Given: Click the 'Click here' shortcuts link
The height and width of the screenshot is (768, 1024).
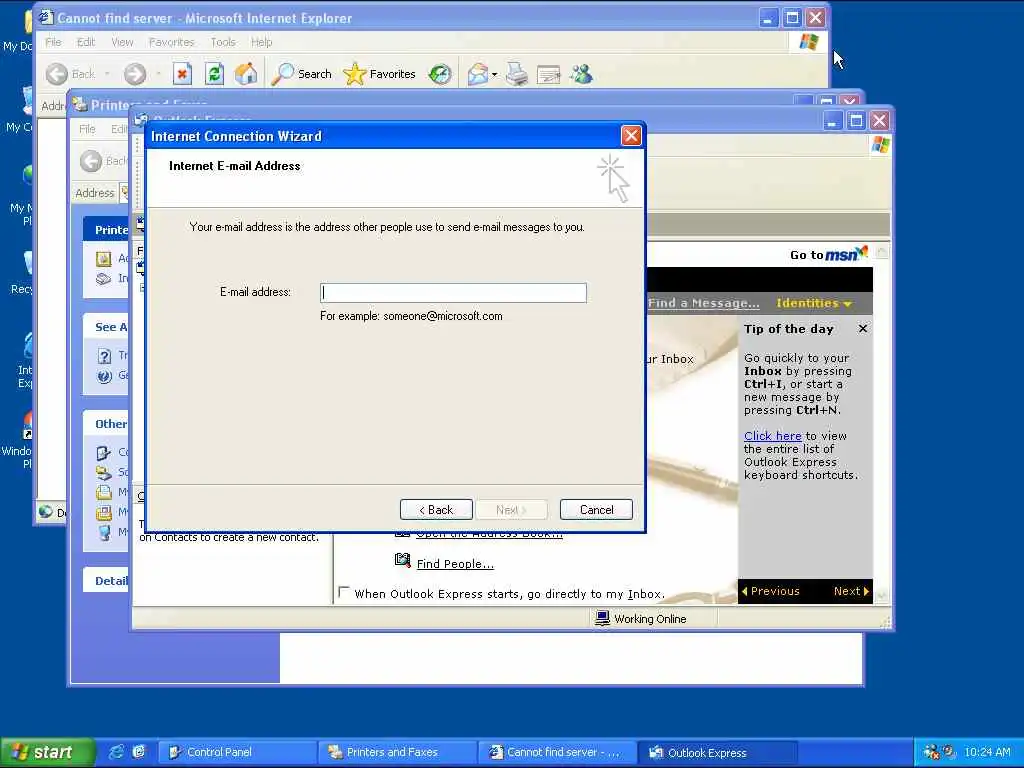Looking at the screenshot, I should (773, 436).
